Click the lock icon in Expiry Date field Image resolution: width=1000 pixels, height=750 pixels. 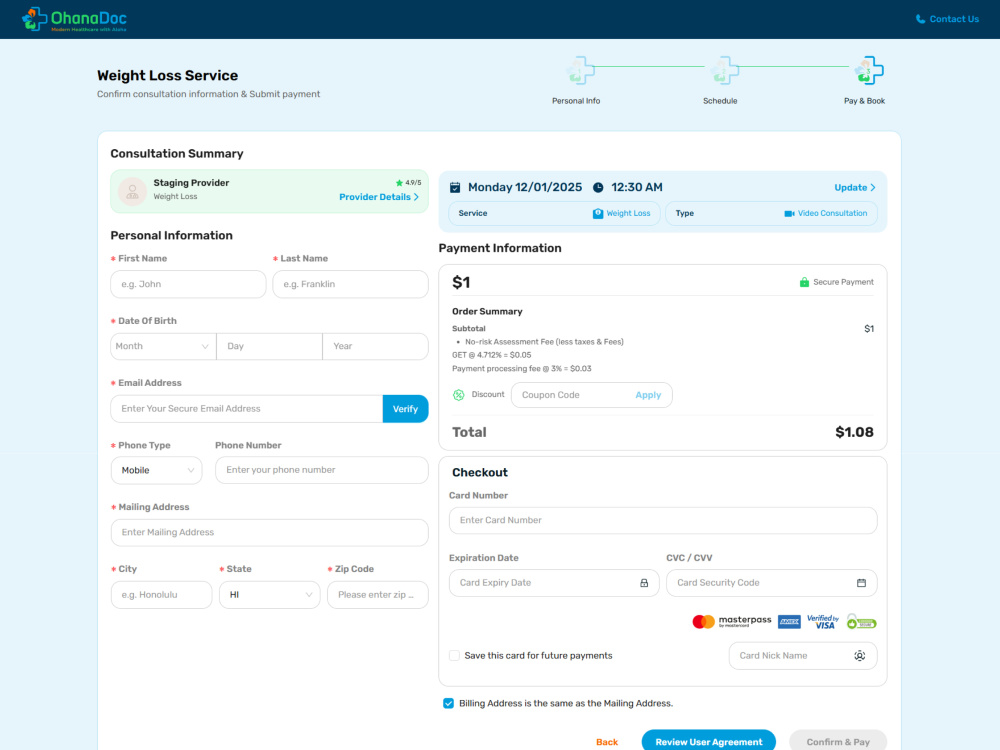[644, 583]
